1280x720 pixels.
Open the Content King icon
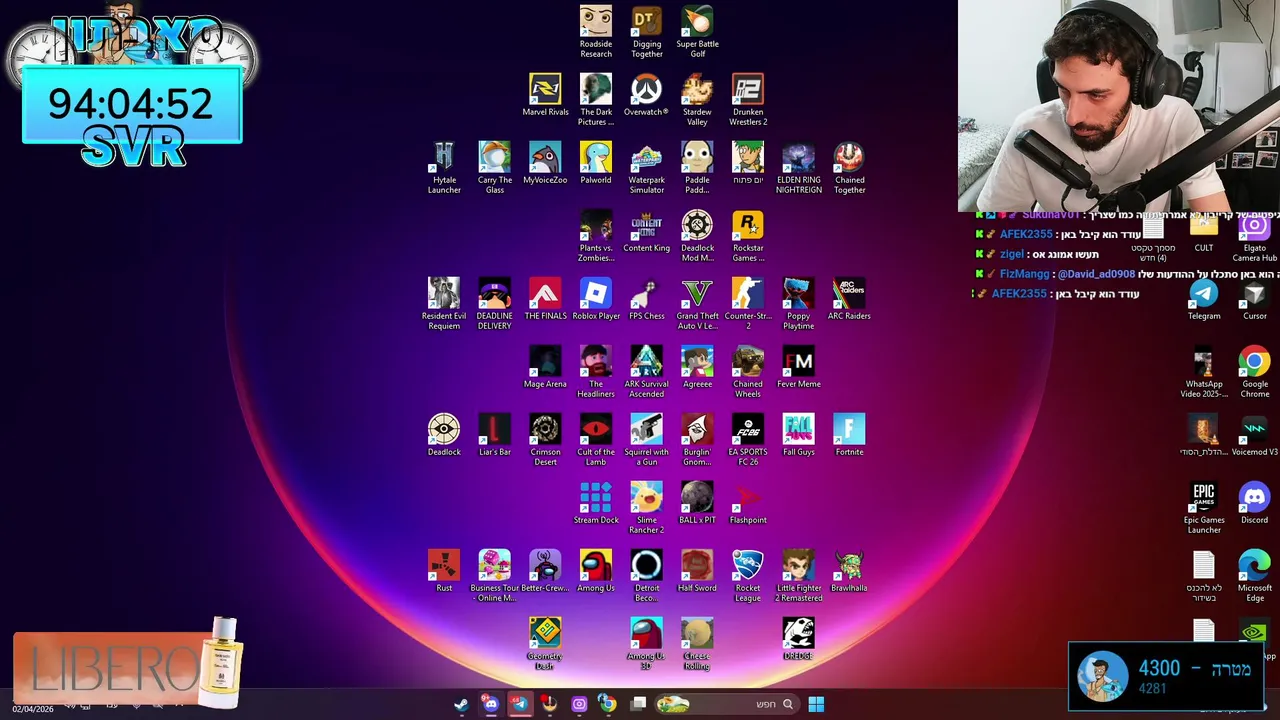coord(647,231)
